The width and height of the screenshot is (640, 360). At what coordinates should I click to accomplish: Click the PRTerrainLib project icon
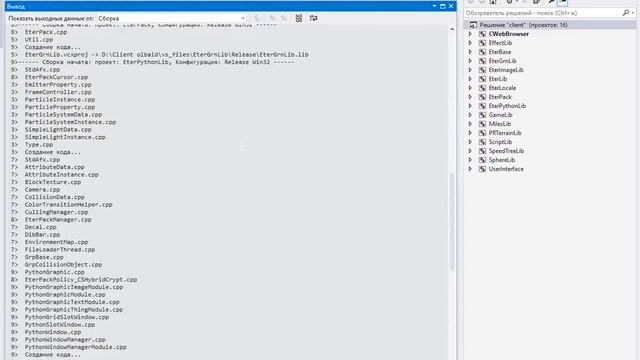click(x=482, y=133)
